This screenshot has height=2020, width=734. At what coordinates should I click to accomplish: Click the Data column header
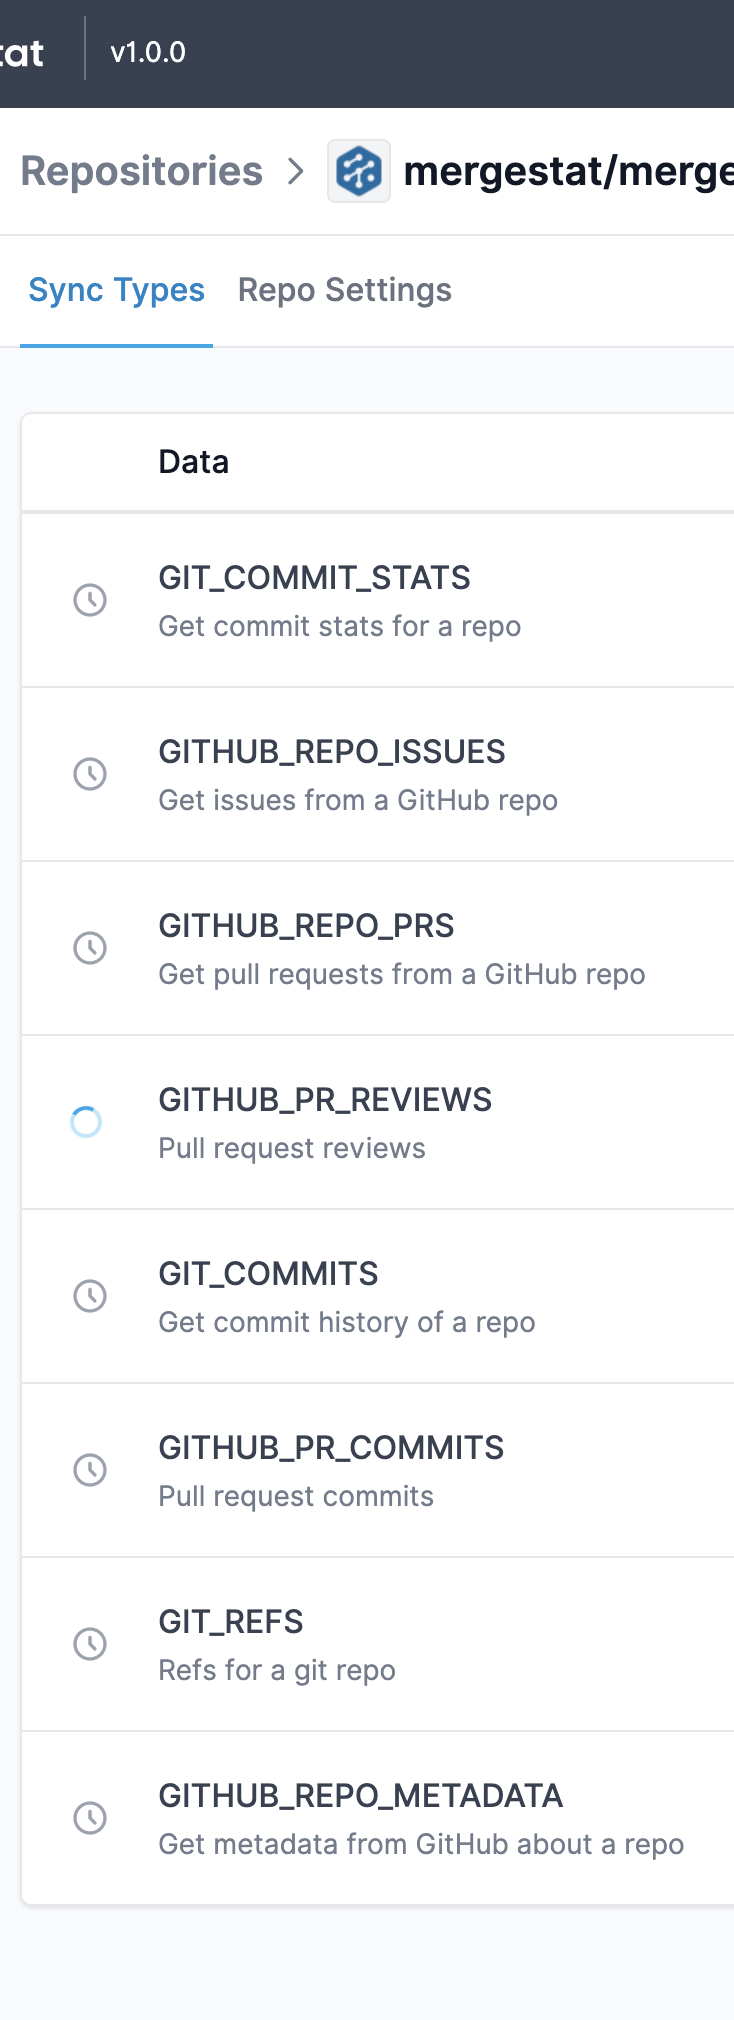coord(193,461)
